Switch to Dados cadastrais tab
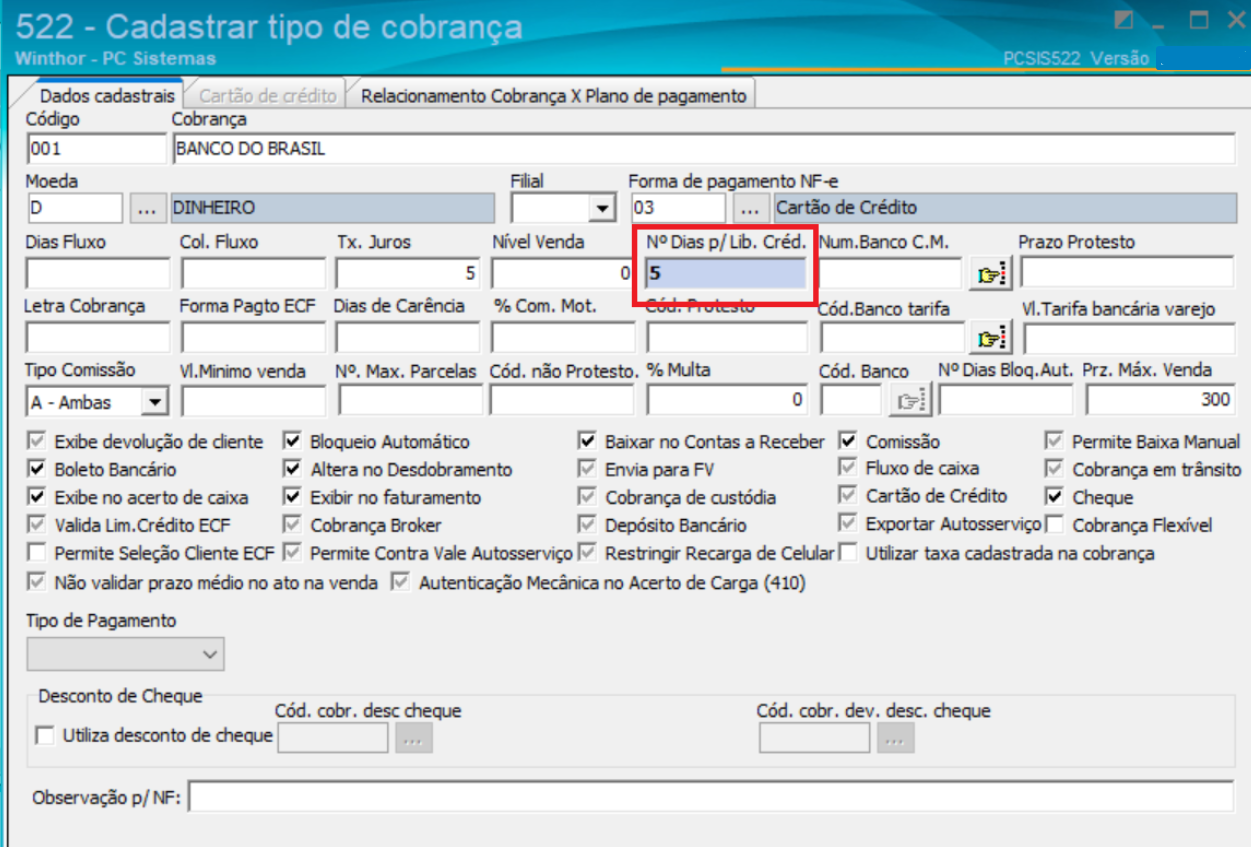This screenshot has width=1251, height=847. coord(107,96)
